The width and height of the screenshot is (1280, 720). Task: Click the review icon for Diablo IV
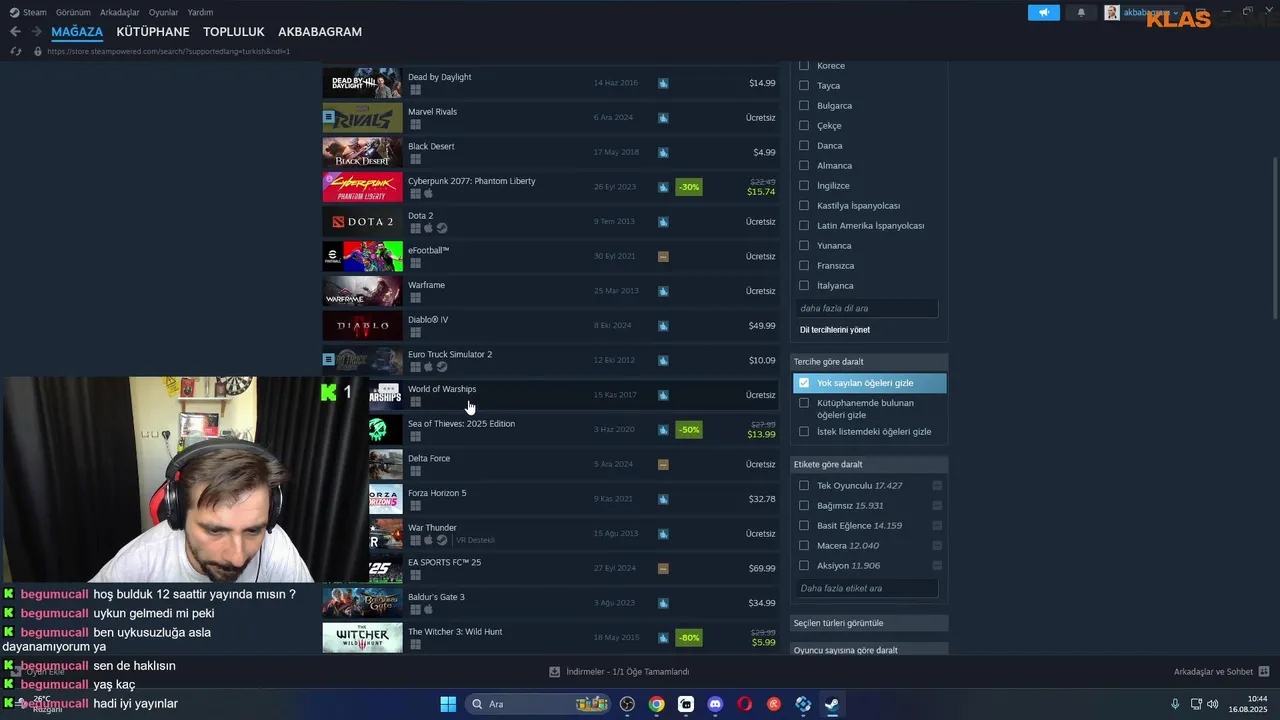(663, 326)
